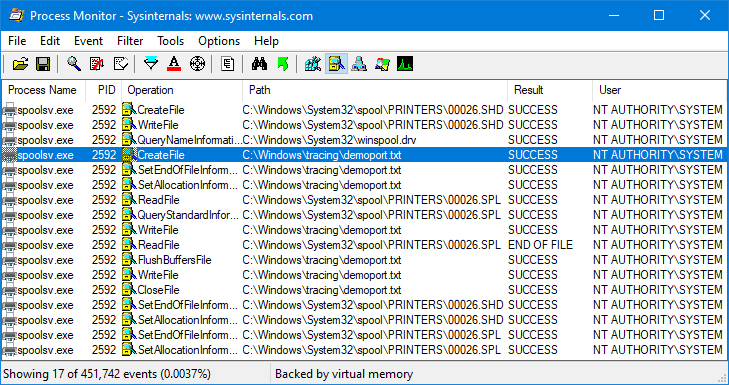This screenshot has height=385, width=729.
Task: Select SetAllocationInform... operation for demoport.txt
Action: click(x=188, y=185)
